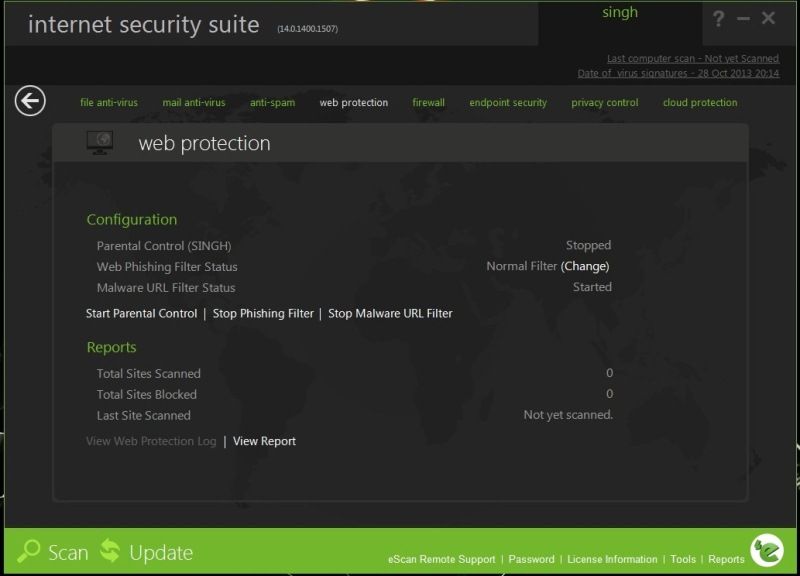Click View Web Protection Log
The image size is (800, 576).
pyautogui.click(x=151, y=441)
